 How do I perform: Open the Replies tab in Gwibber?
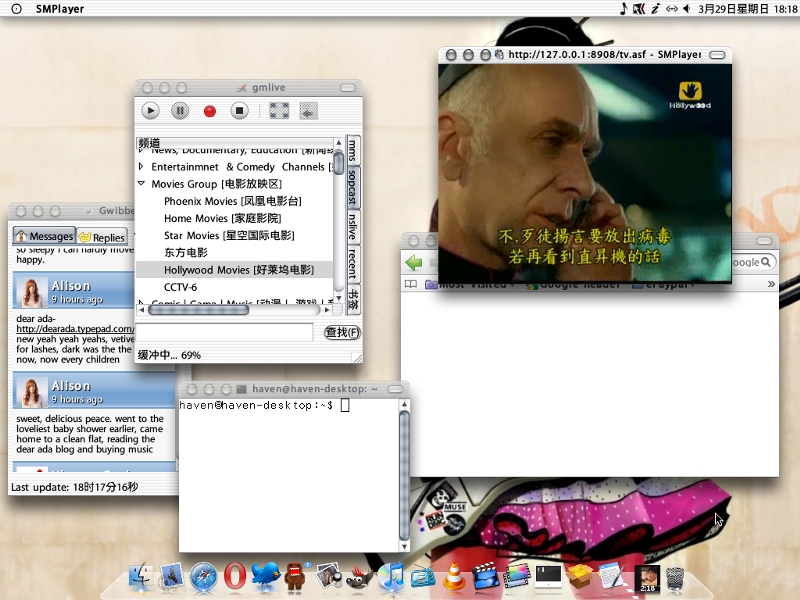pos(102,237)
